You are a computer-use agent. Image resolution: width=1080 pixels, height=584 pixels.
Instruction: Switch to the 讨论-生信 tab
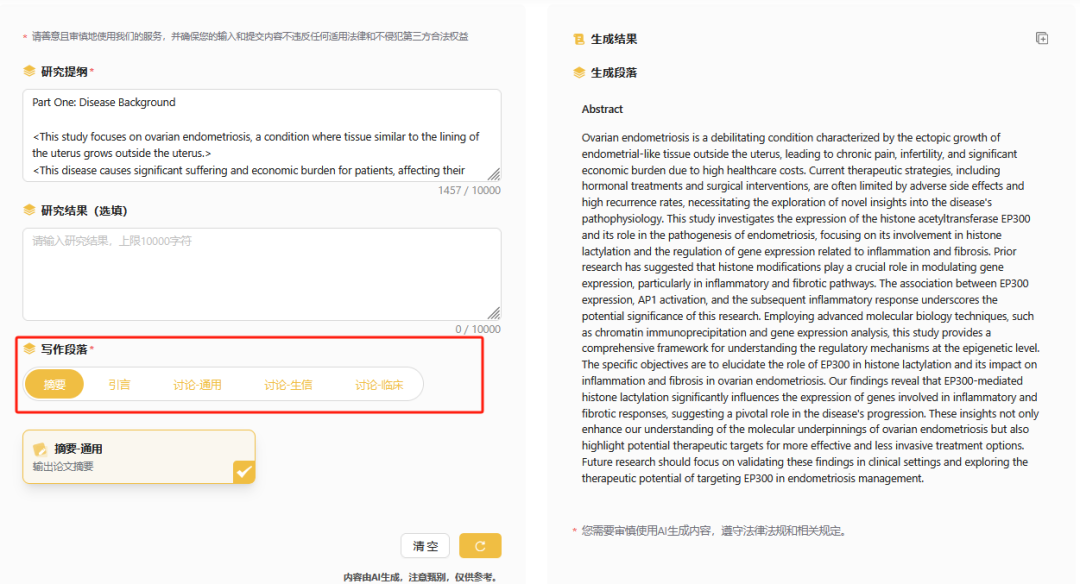coord(288,384)
